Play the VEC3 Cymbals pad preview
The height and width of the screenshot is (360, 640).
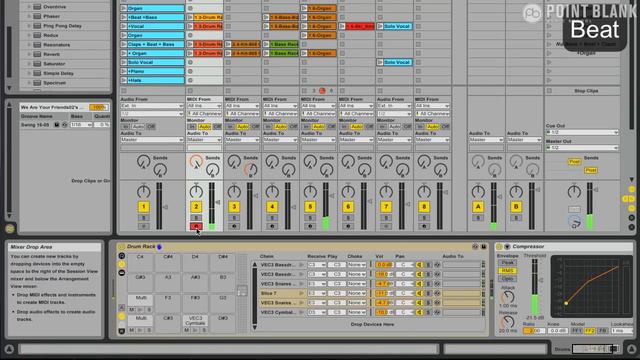(x=195, y=330)
